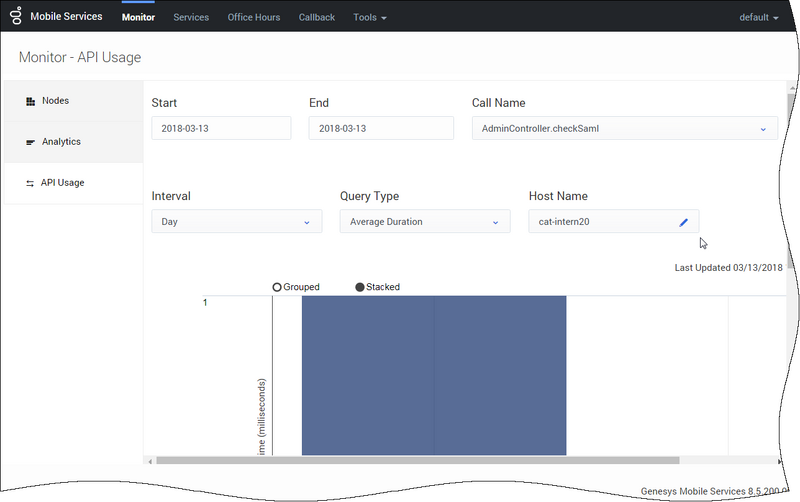Click the Genesys logo icon
800x502 pixels.
(x=15, y=17)
